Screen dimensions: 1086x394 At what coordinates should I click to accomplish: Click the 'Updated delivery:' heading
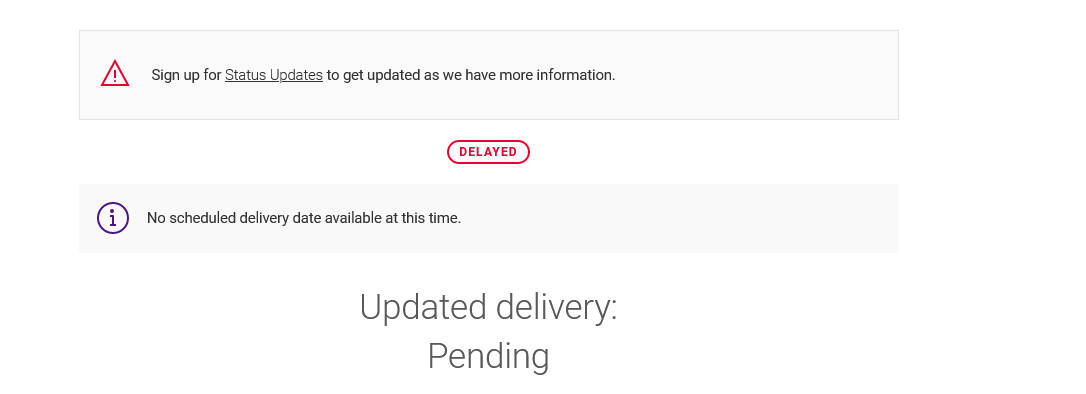point(488,307)
